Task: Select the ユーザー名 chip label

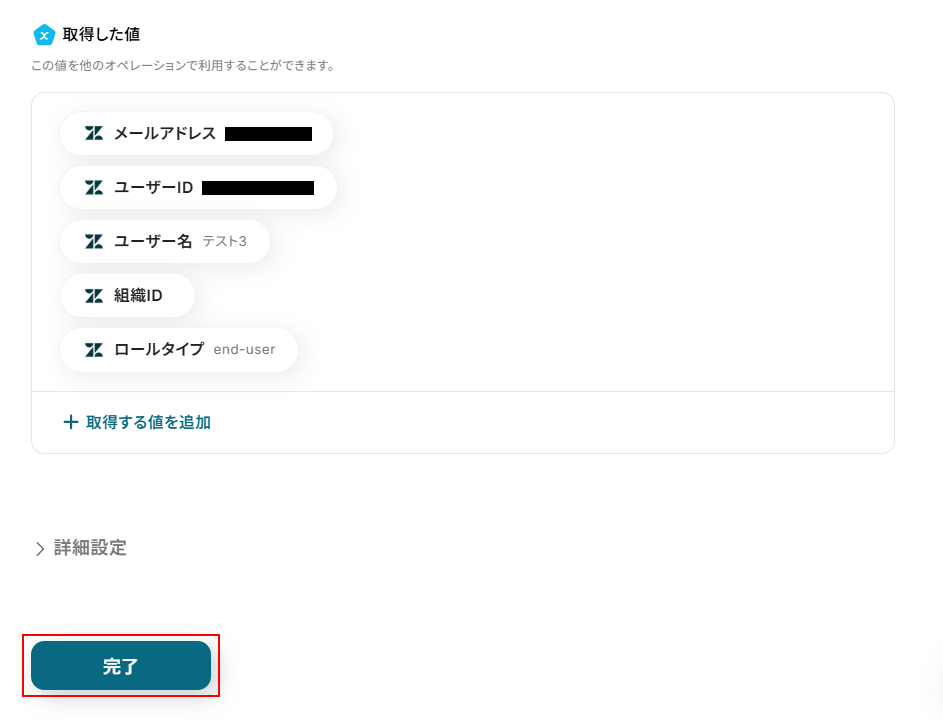Action: click(153, 241)
